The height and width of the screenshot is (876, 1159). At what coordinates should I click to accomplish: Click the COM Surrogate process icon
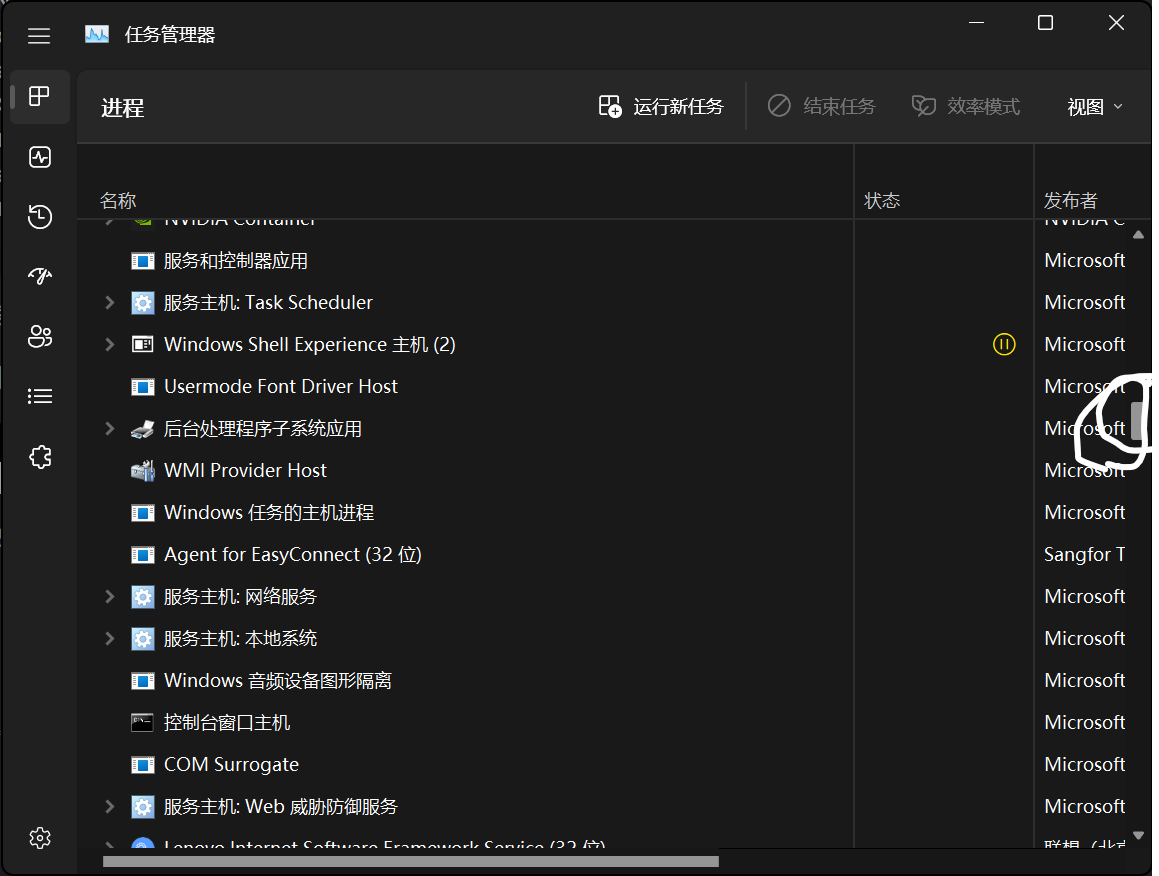143,764
